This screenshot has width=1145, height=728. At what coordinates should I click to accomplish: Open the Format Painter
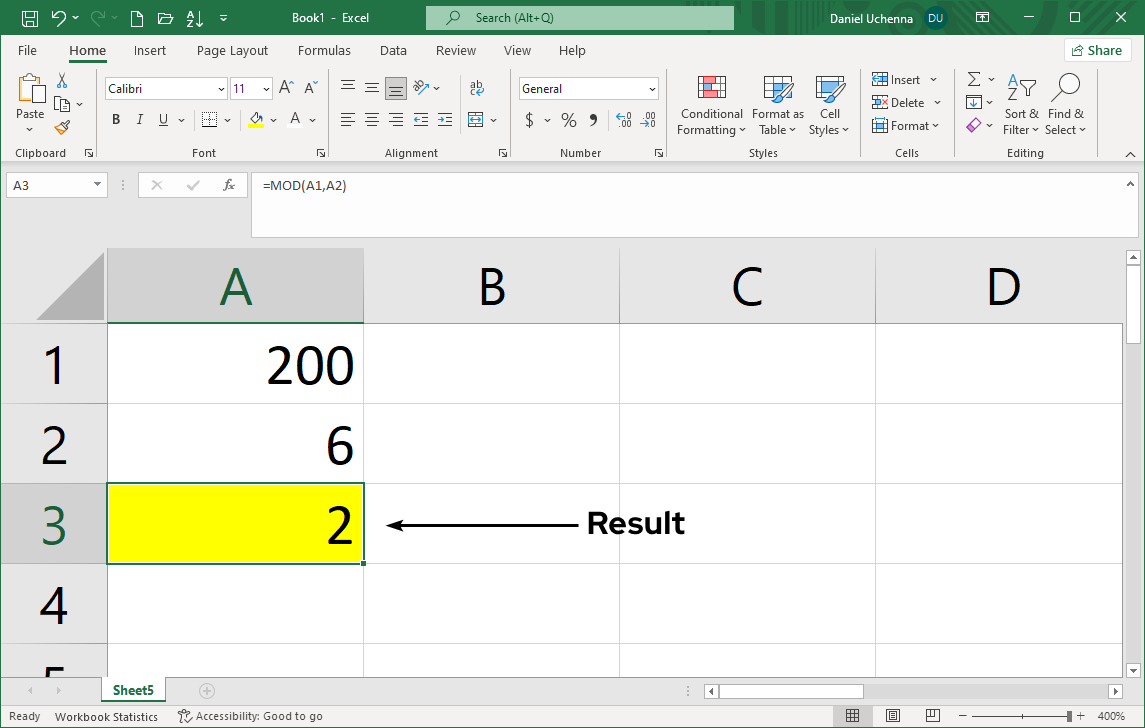pos(60,128)
